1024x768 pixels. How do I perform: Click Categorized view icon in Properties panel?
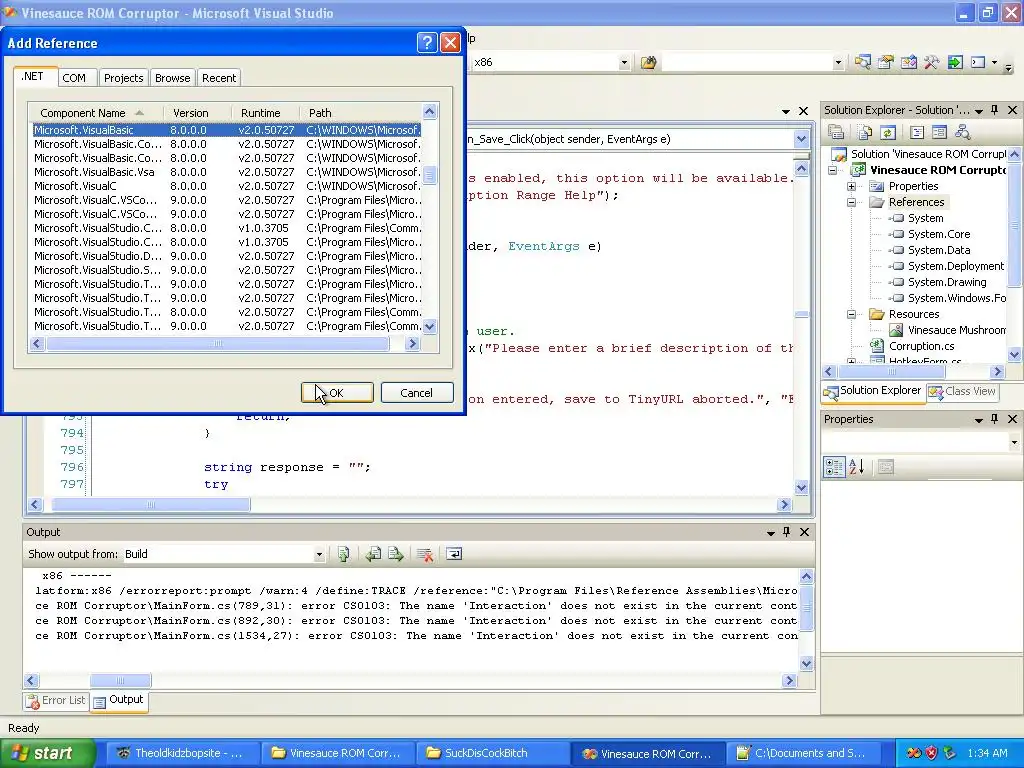click(834, 467)
